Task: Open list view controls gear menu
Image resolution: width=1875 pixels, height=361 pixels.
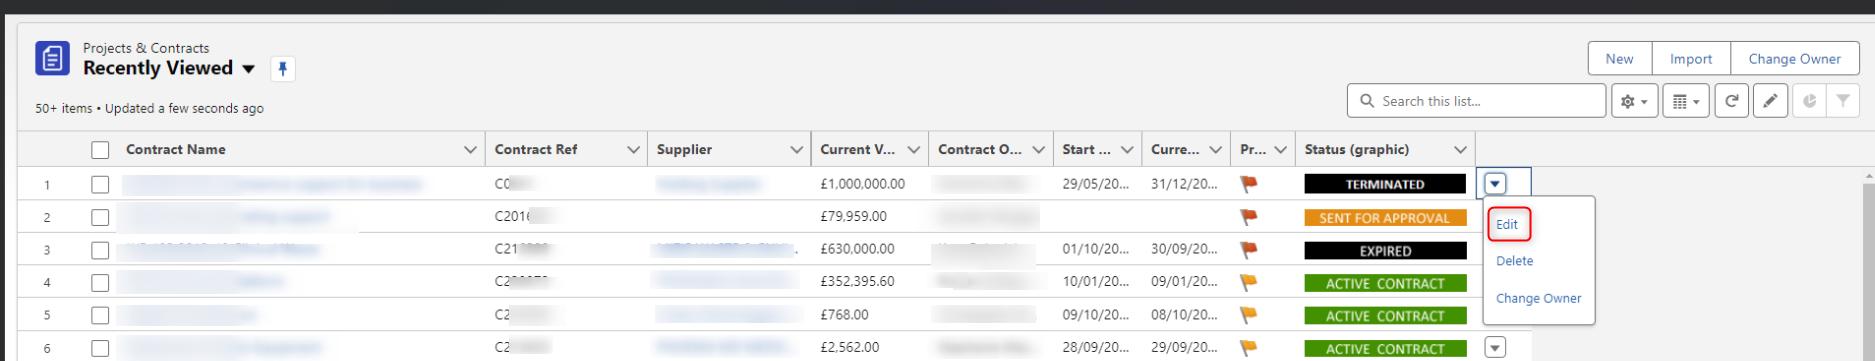Action: click(x=1634, y=101)
